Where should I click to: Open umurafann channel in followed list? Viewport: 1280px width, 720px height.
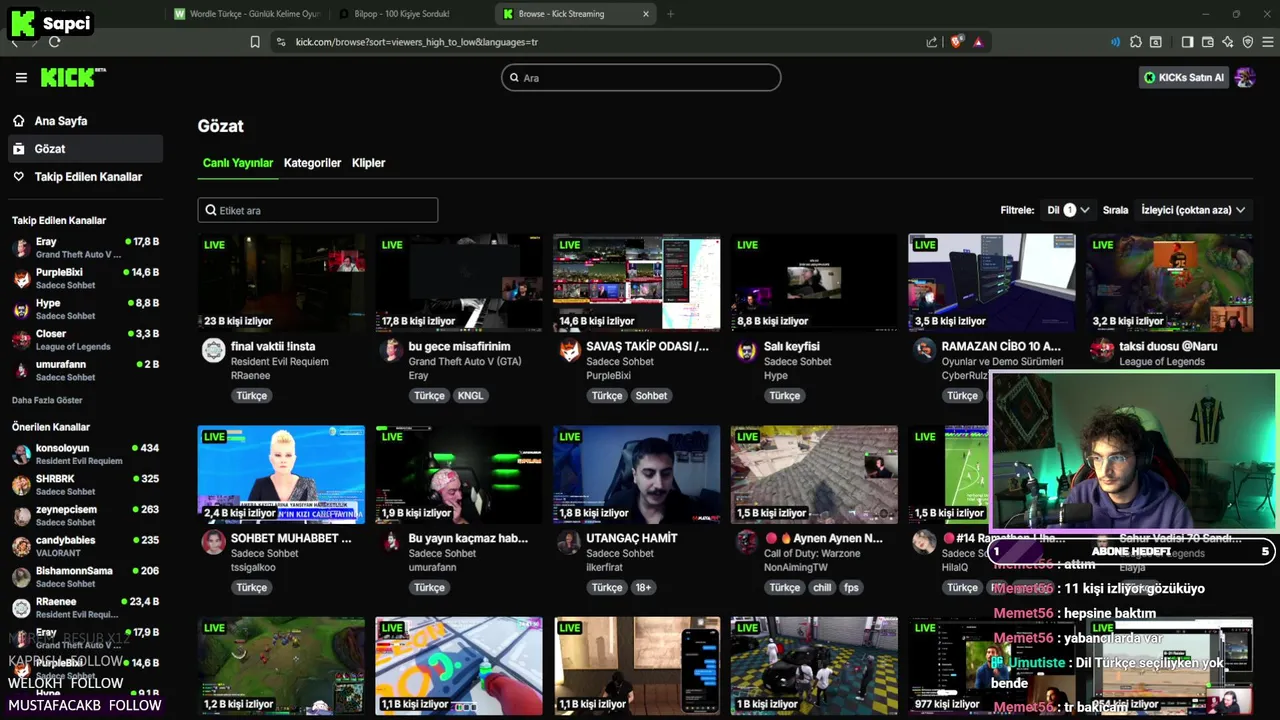tap(85, 371)
